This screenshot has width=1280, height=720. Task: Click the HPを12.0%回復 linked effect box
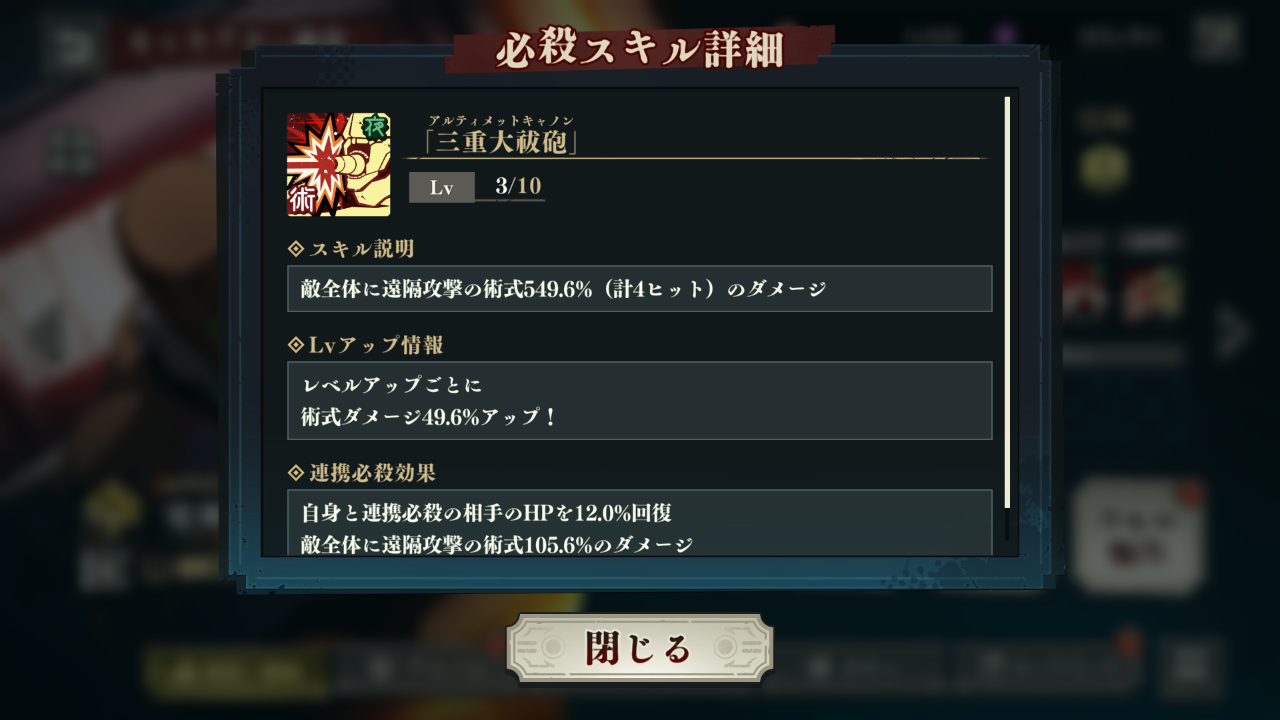pos(639,523)
